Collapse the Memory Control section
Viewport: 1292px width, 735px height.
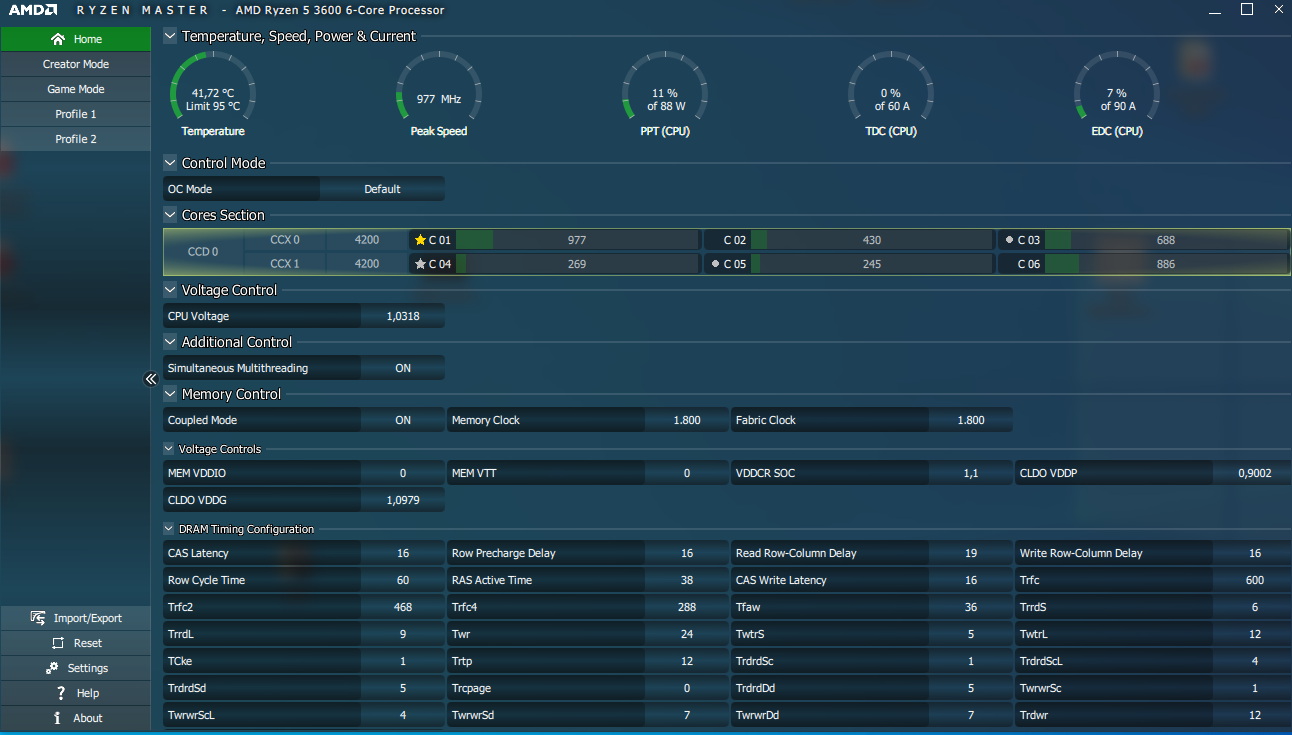pyautogui.click(x=170, y=394)
